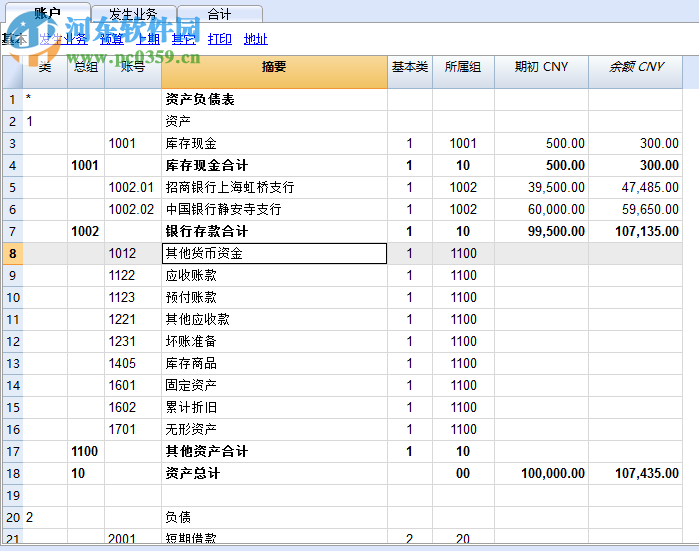Click the 其他货币资金 description cell

[274, 253]
